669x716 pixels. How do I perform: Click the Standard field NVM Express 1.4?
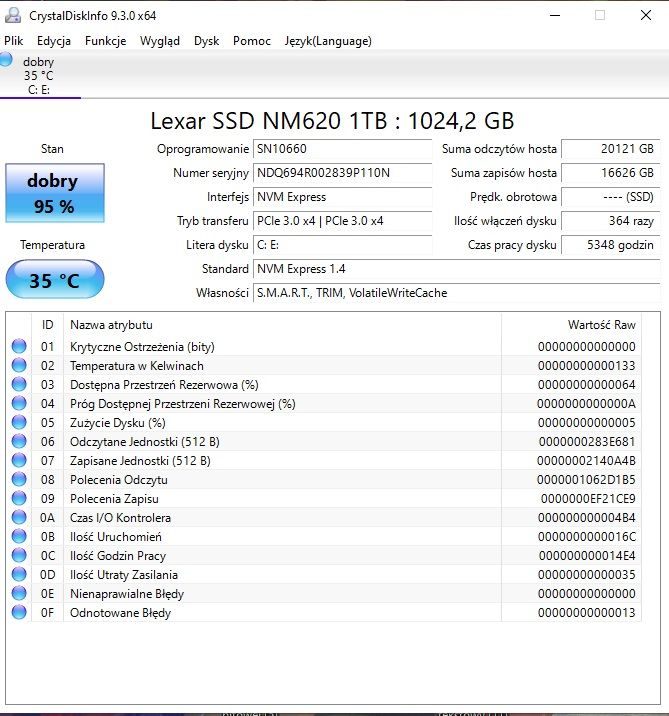click(456, 269)
